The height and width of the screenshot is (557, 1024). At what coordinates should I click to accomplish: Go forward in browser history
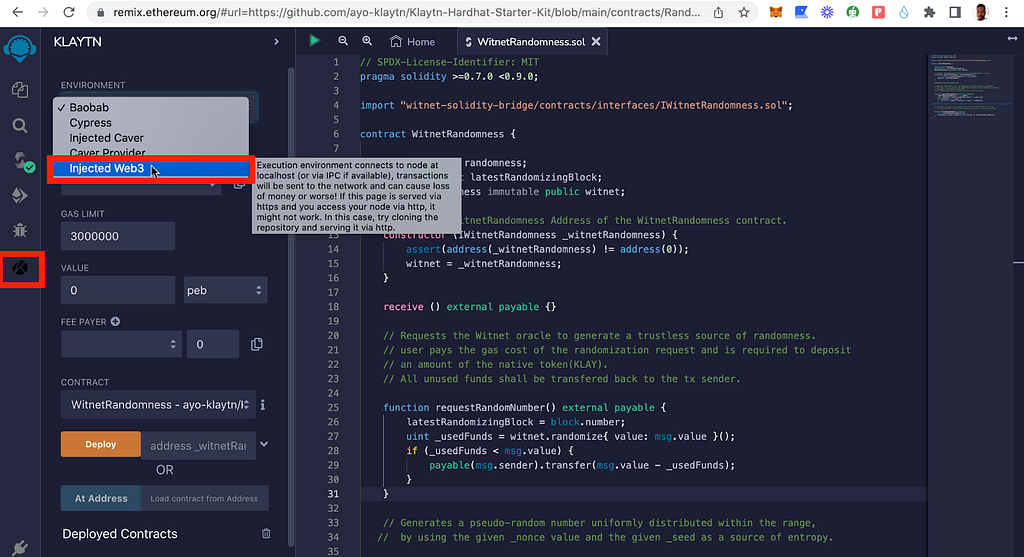(43, 12)
